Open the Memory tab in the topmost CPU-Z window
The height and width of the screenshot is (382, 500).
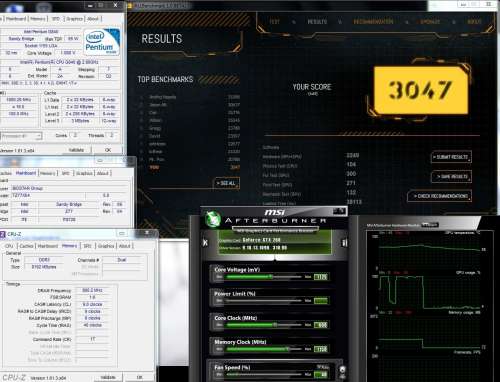click(x=38, y=19)
